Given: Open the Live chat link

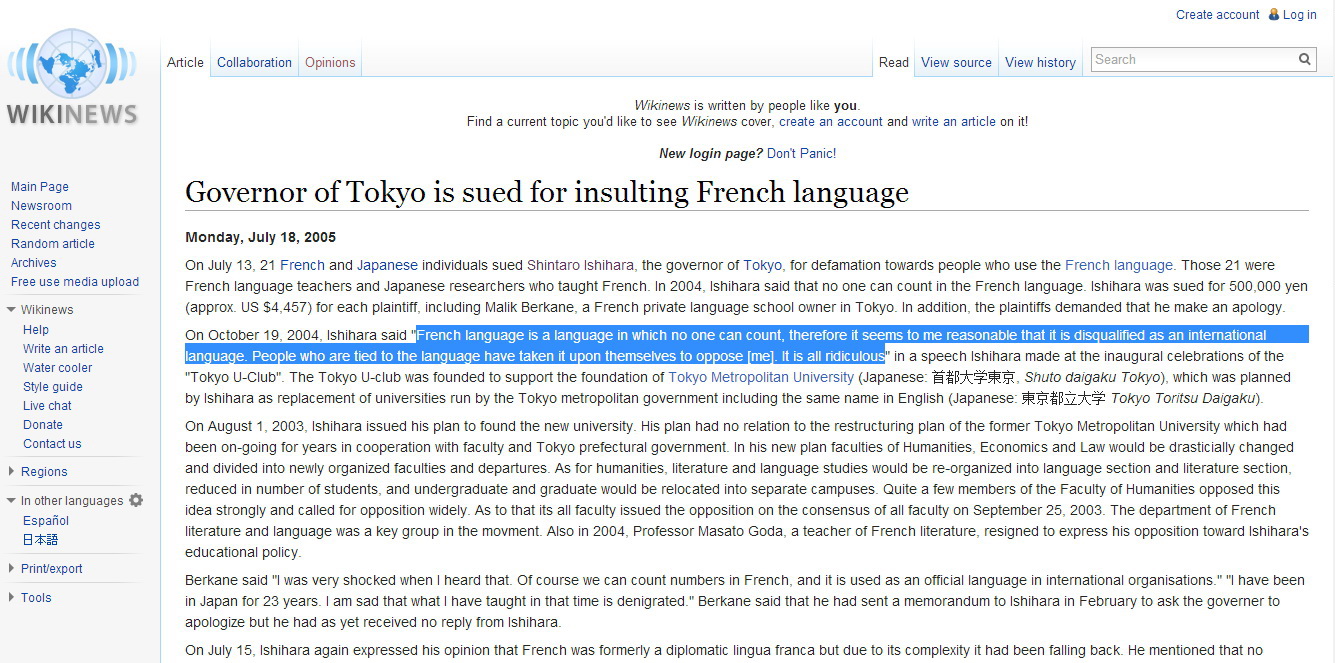Looking at the screenshot, I should pyautogui.click(x=48, y=406).
